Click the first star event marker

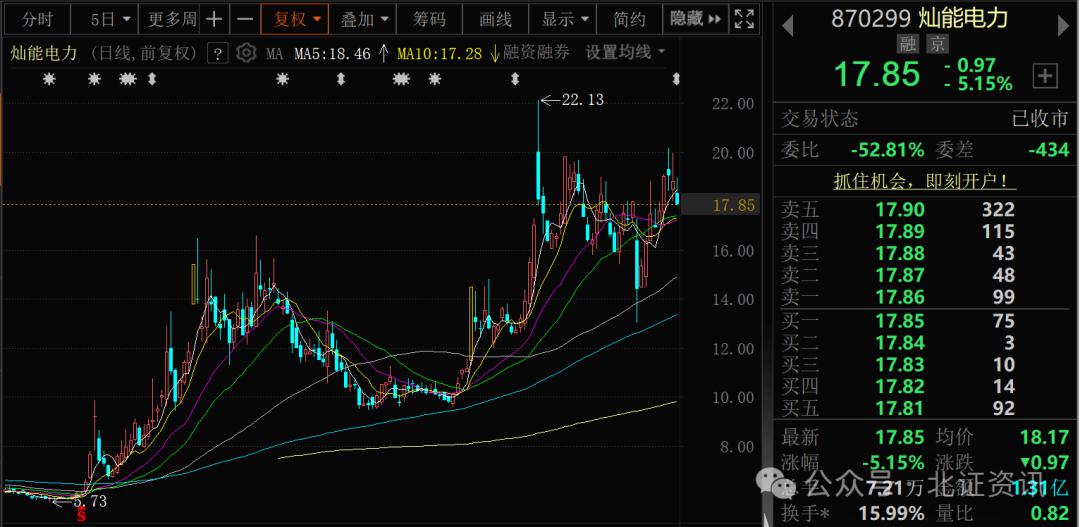click(x=48, y=79)
